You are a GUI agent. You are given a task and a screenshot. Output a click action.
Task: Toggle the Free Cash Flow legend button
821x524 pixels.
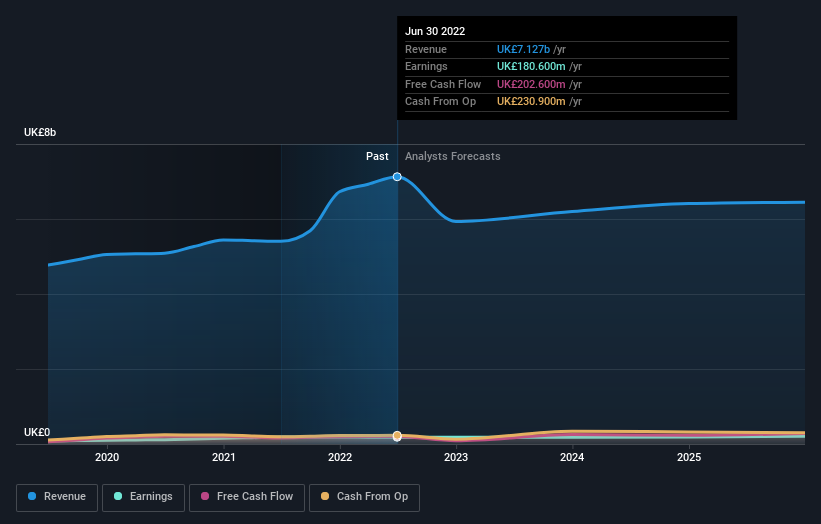[x=247, y=497]
